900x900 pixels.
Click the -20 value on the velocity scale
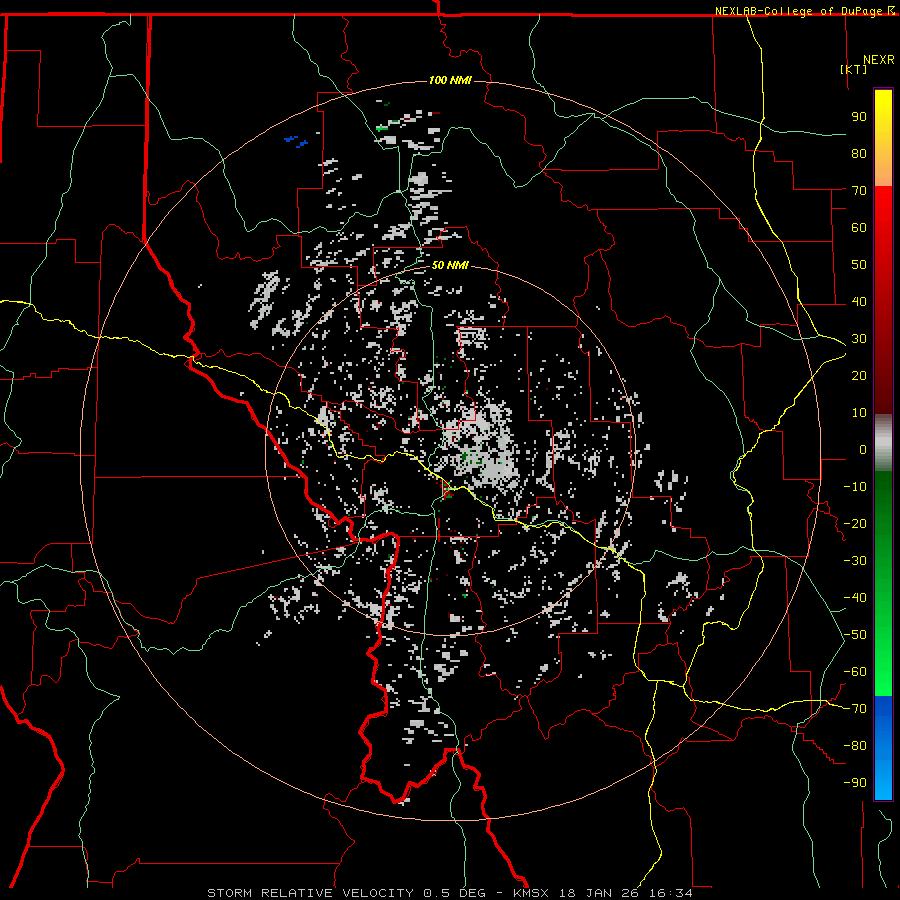[x=855, y=524]
